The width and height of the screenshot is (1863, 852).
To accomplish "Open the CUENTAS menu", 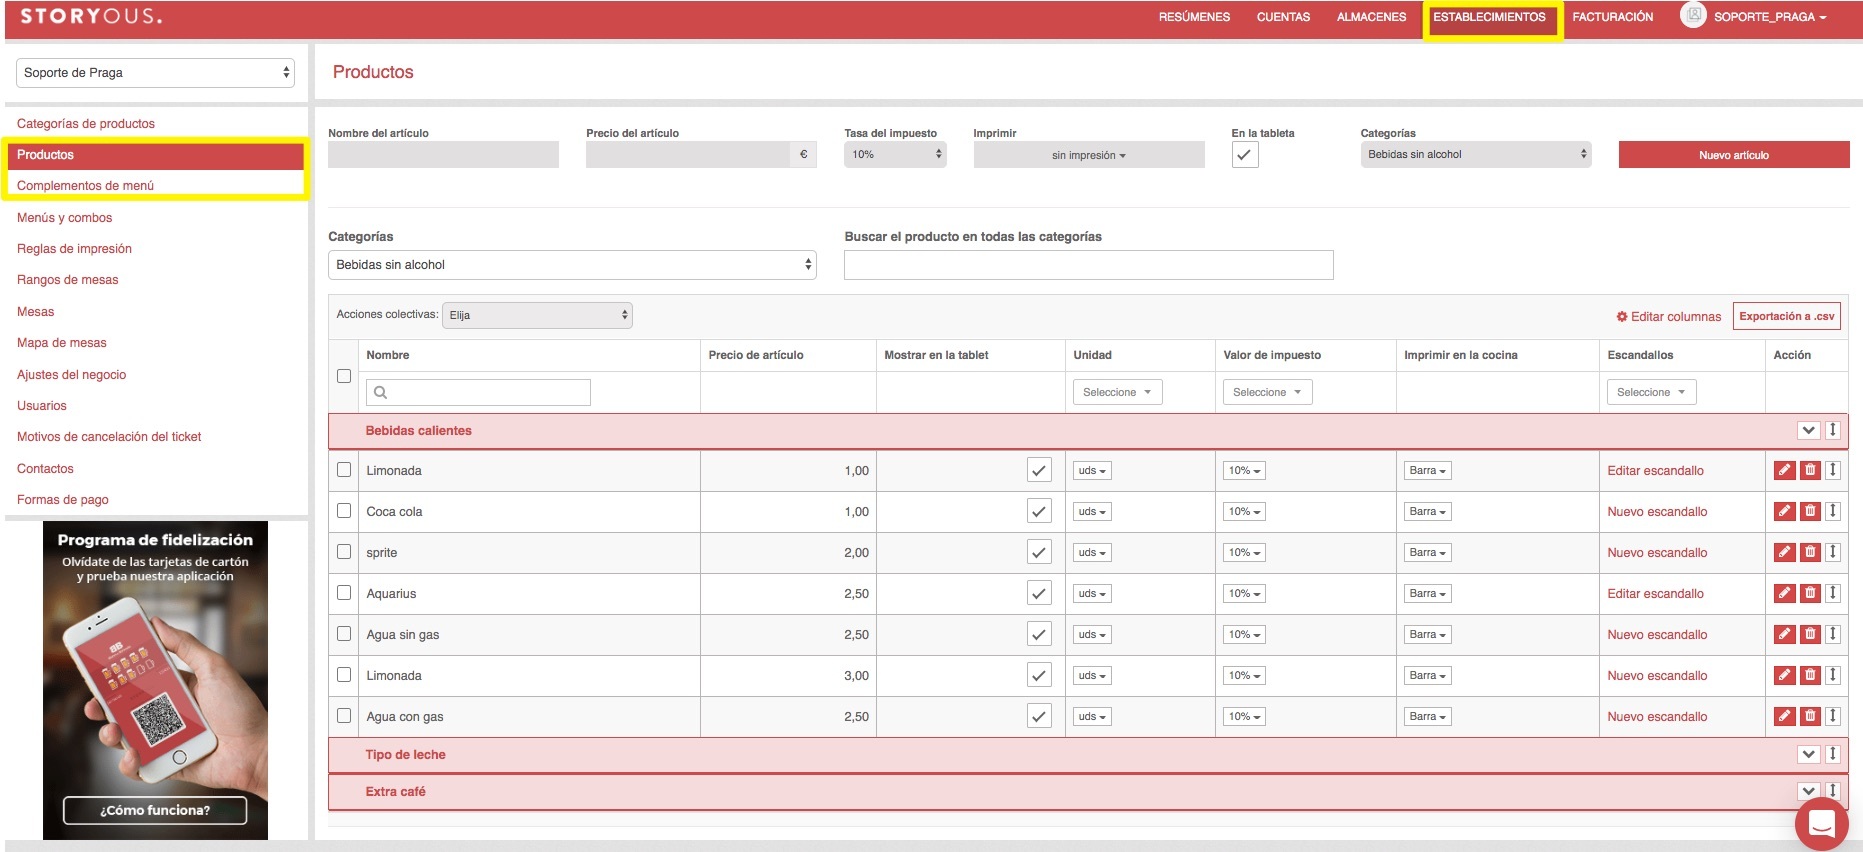I will coord(1283,17).
